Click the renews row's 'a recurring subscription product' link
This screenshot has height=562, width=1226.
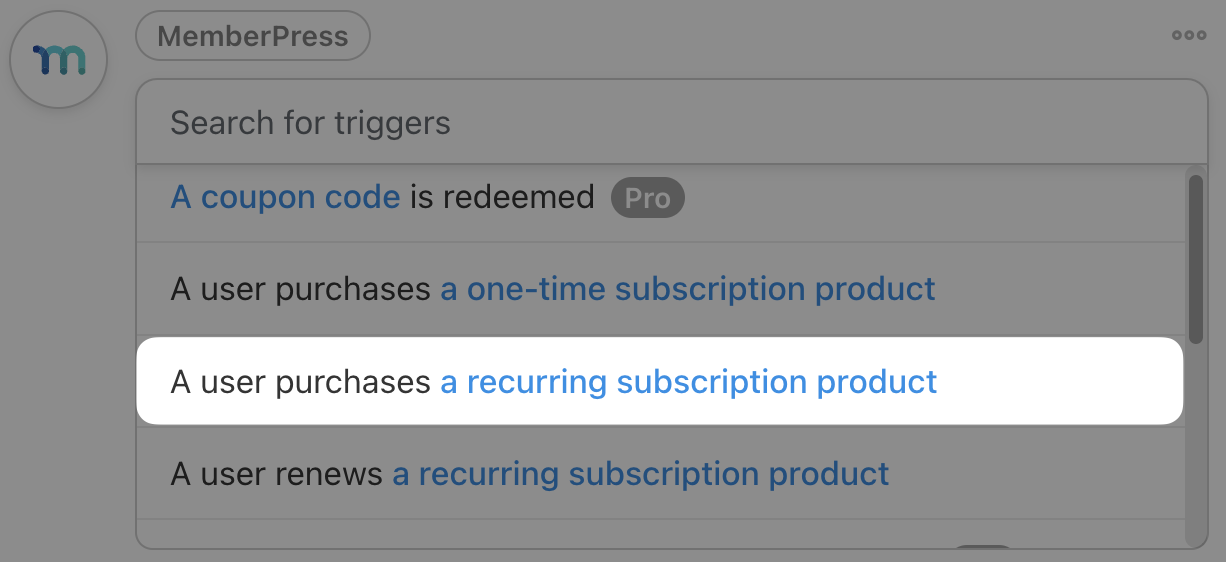point(640,473)
